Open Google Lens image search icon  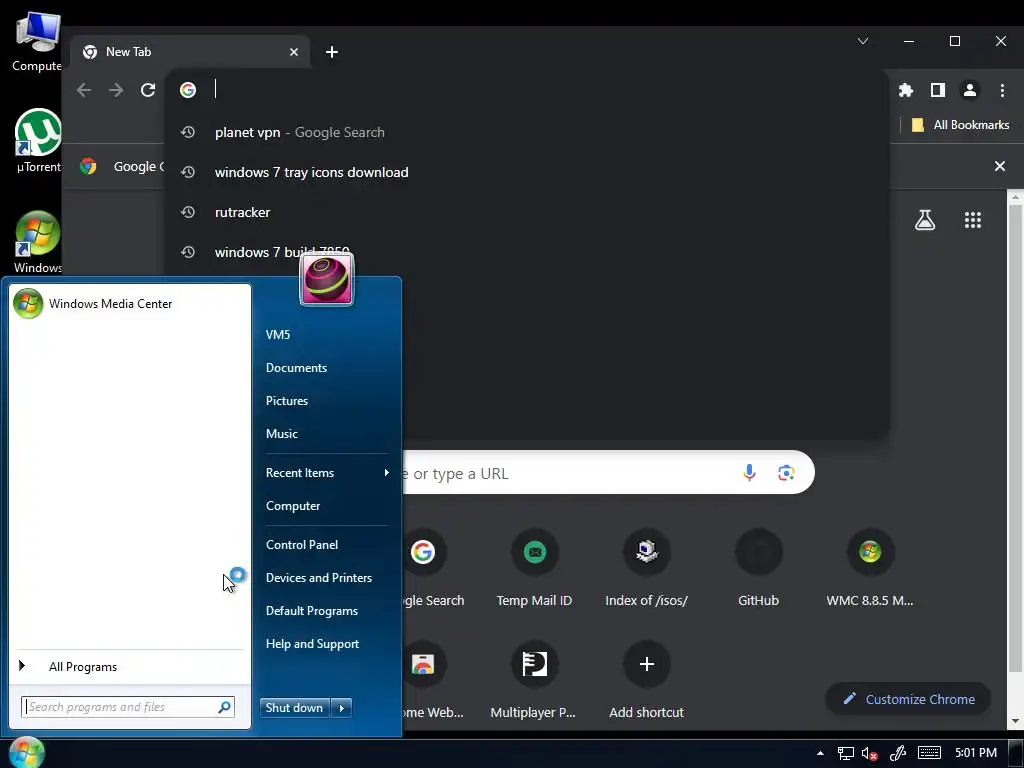pos(786,473)
